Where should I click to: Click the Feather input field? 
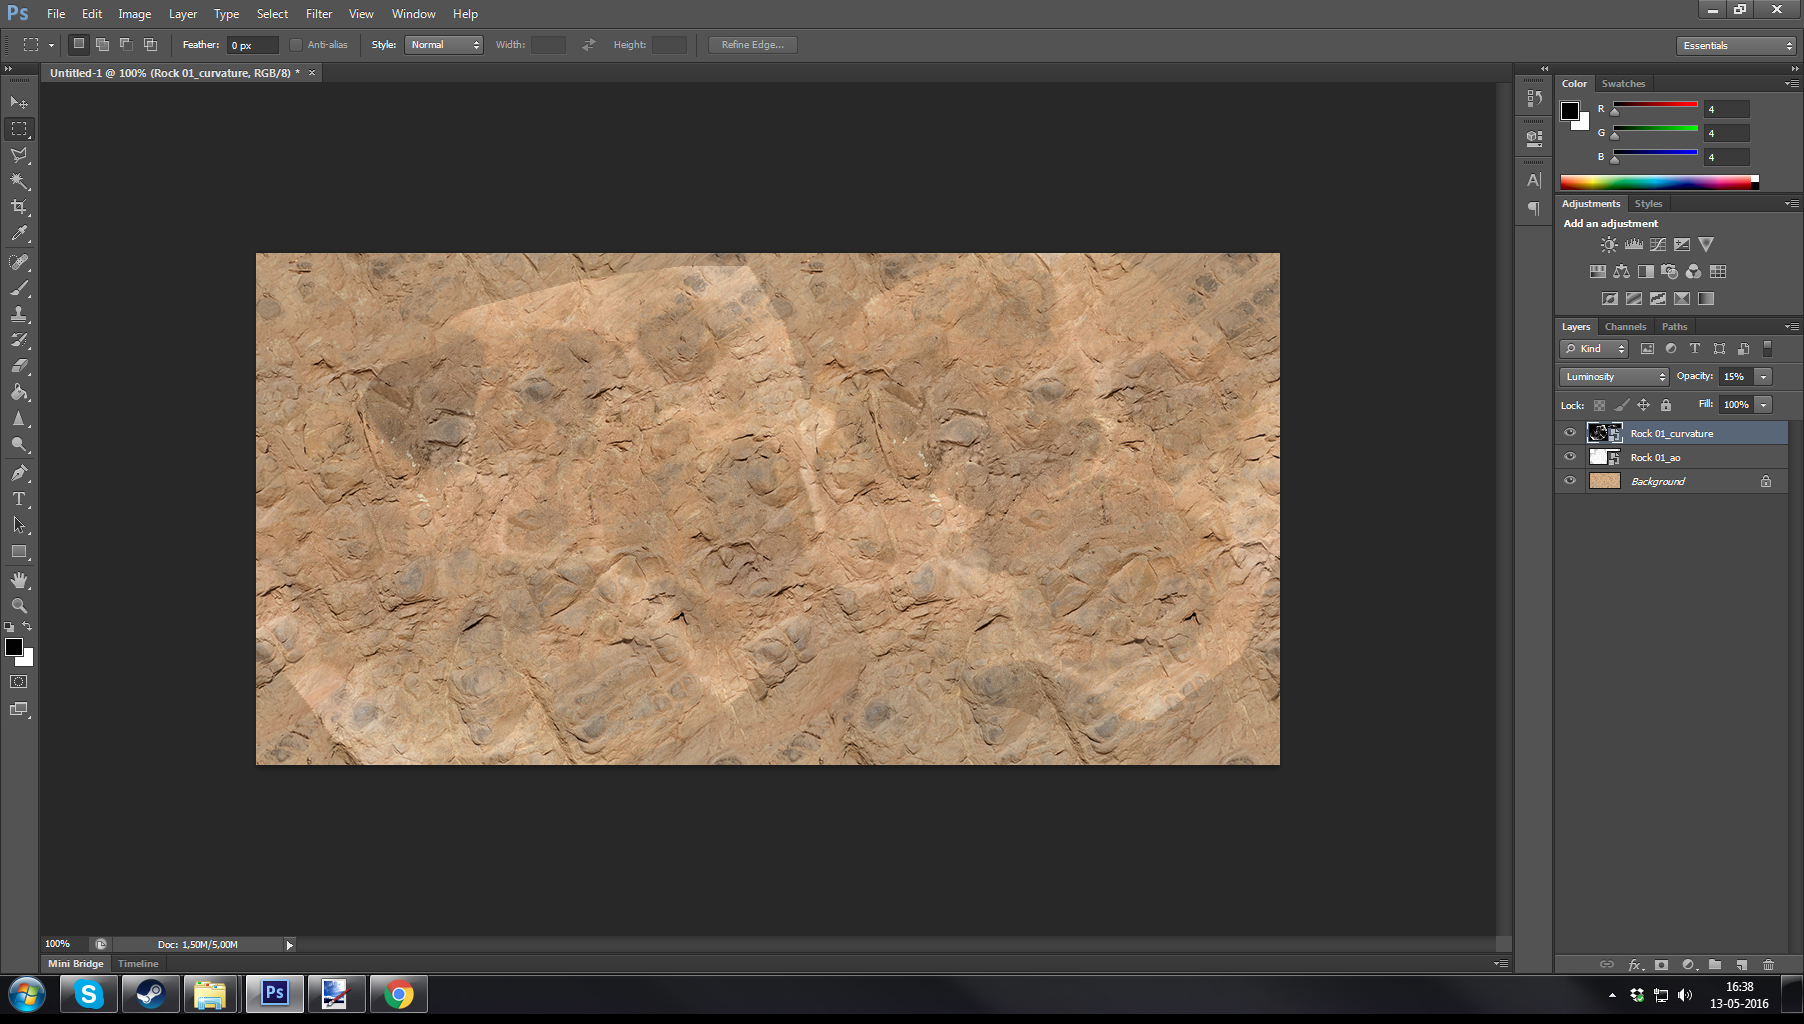[x=252, y=45]
